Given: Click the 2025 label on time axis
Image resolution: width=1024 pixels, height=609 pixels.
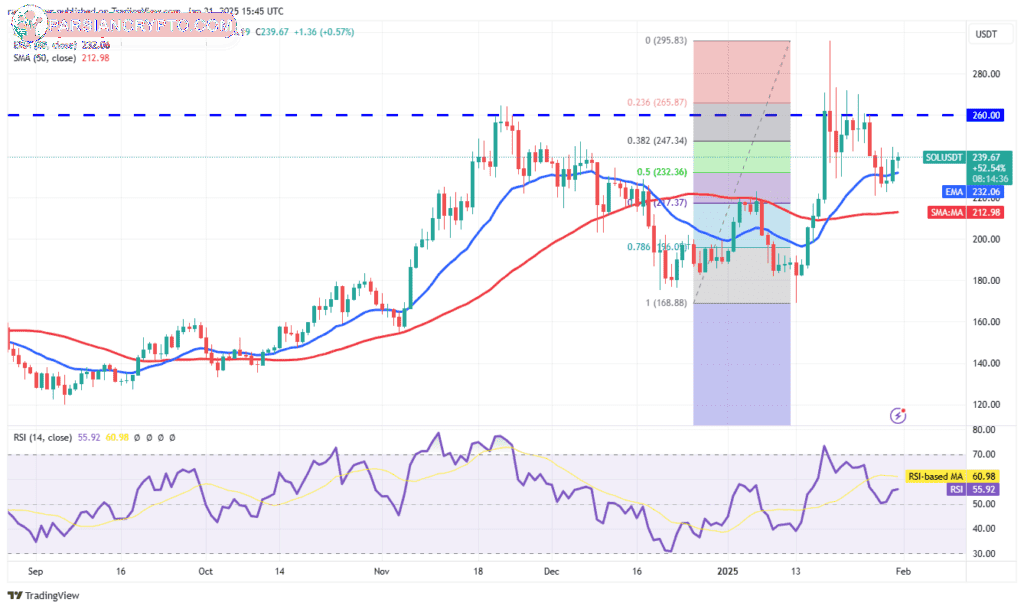Looking at the screenshot, I should (728, 571).
